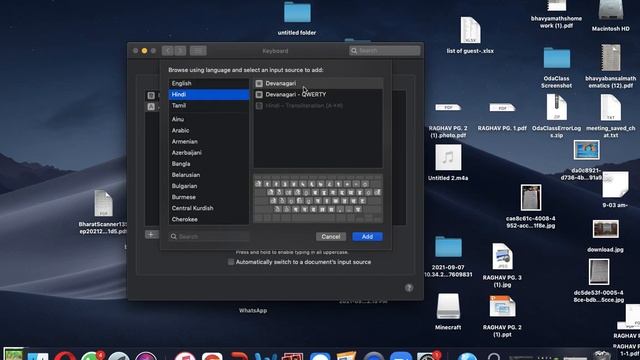Select Azerbaijani in language list
This screenshot has height=360, width=640.
[209, 152]
